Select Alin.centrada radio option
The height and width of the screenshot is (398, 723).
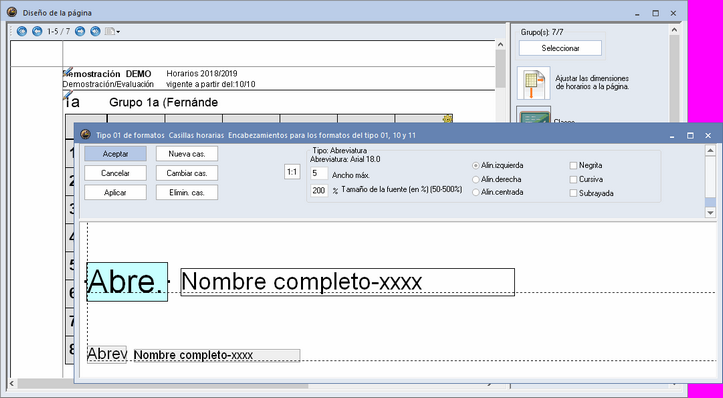tap(476, 193)
